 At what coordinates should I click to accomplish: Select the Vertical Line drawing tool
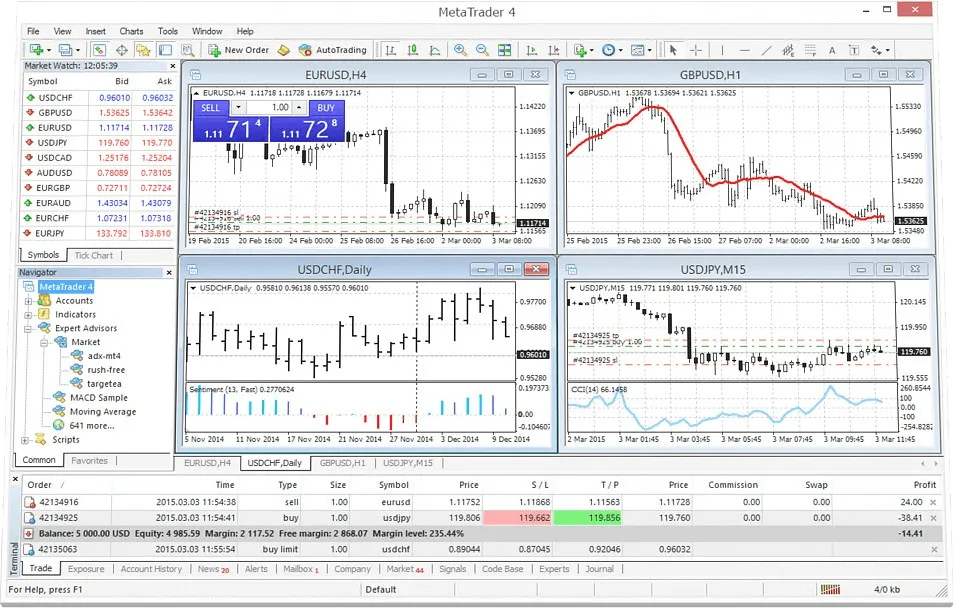(x=722, y=50)
